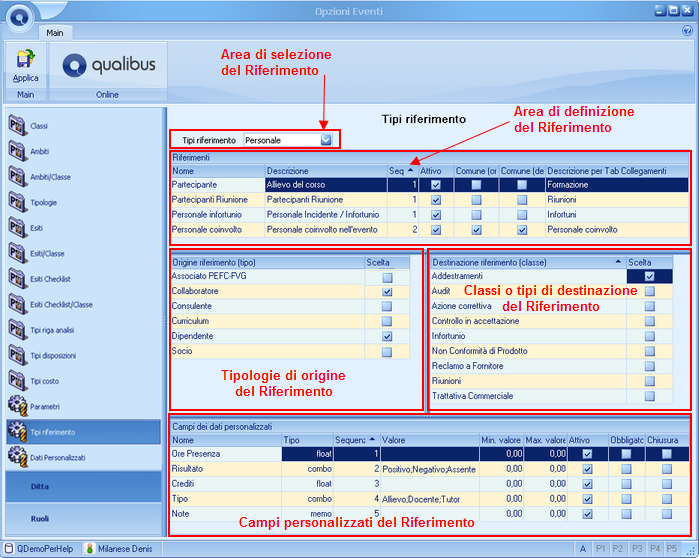This screenshot has height=558, width=699.
Task: Switch to the Main ribbon tab
Action: coord(55,33)
